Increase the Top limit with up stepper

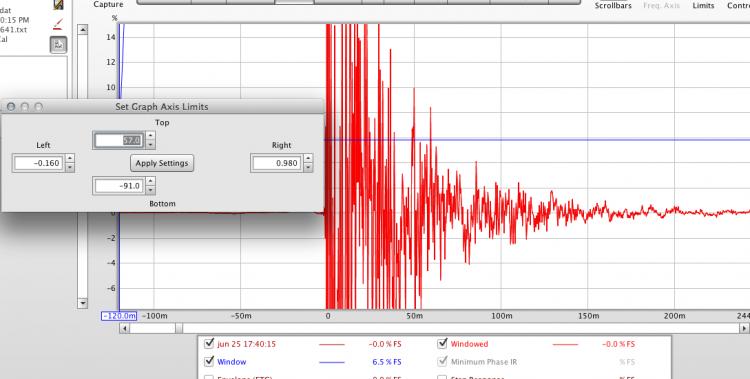(x=150, y=136)
